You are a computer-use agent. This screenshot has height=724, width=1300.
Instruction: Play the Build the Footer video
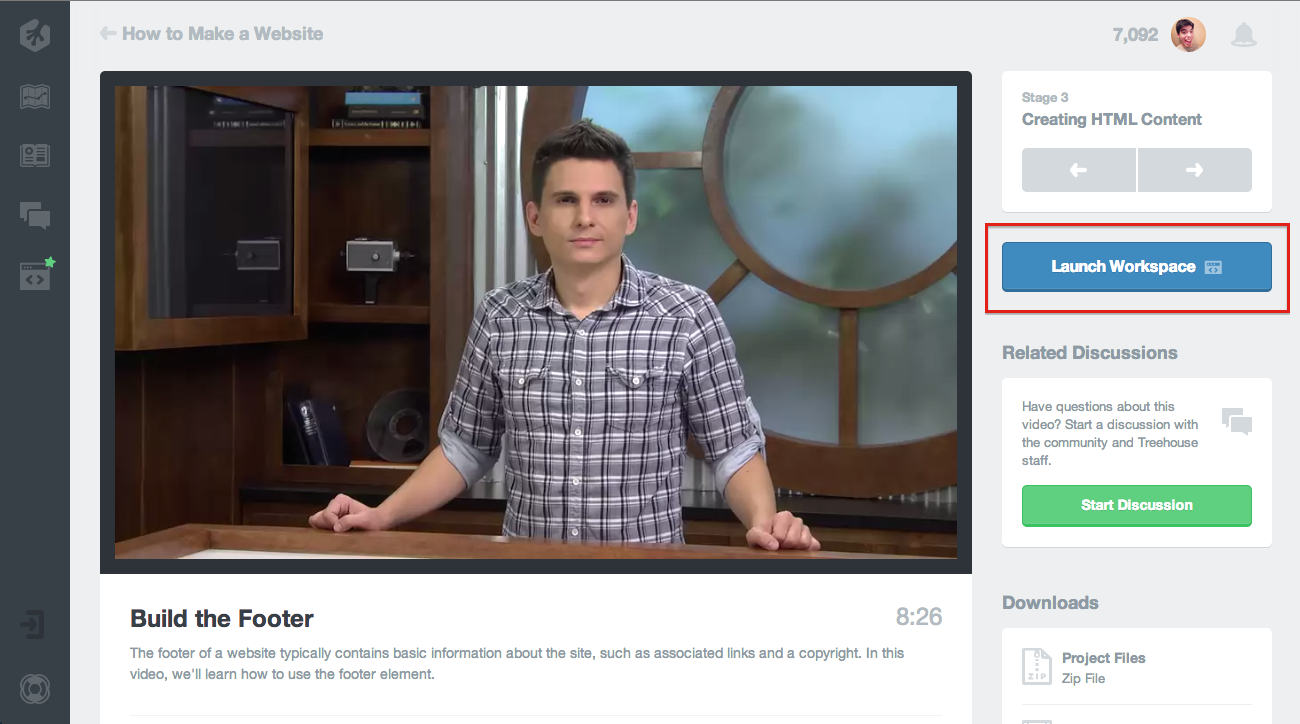(x=536, y=322)
